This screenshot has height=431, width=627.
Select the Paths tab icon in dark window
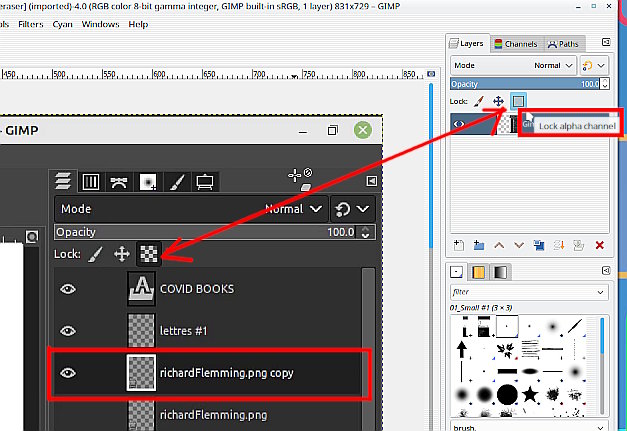click(x=119, y=182)
